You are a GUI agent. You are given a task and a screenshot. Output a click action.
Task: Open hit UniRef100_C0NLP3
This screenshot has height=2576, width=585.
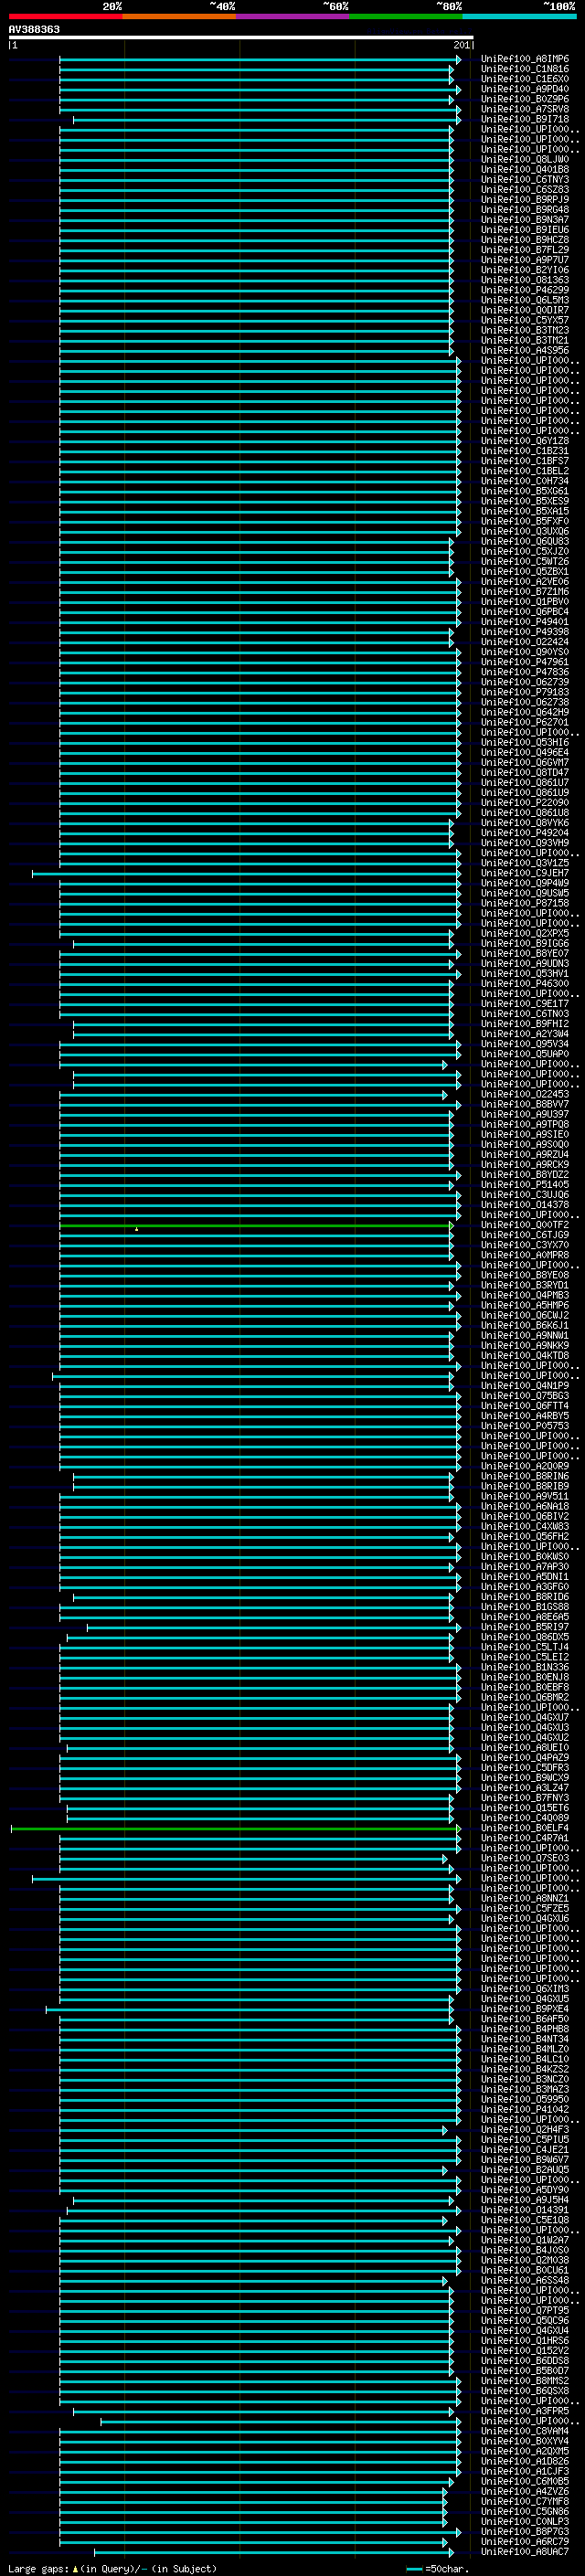click(524, 2521)
